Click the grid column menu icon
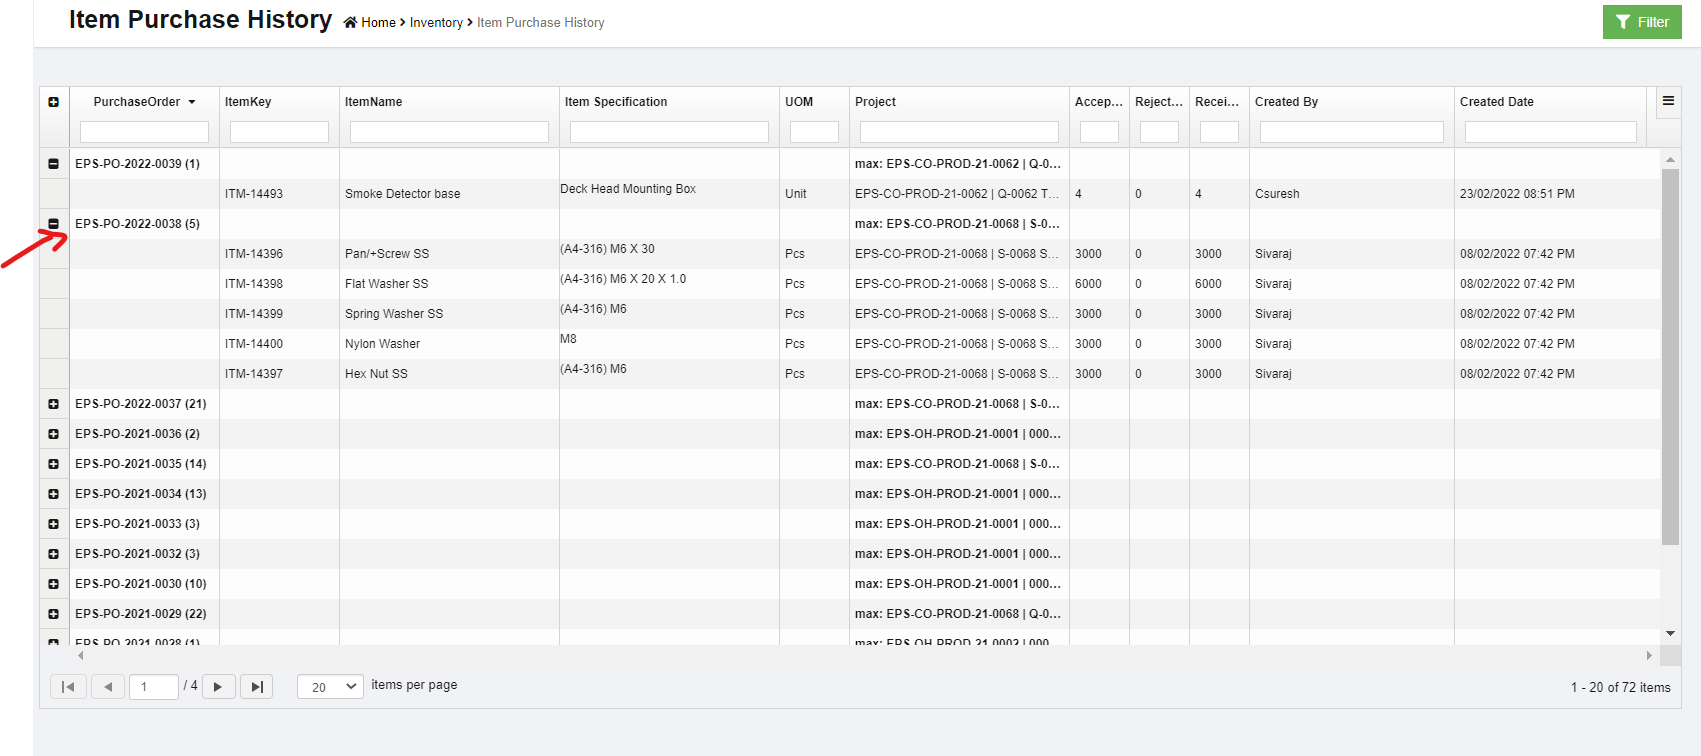 point(1668,101)
